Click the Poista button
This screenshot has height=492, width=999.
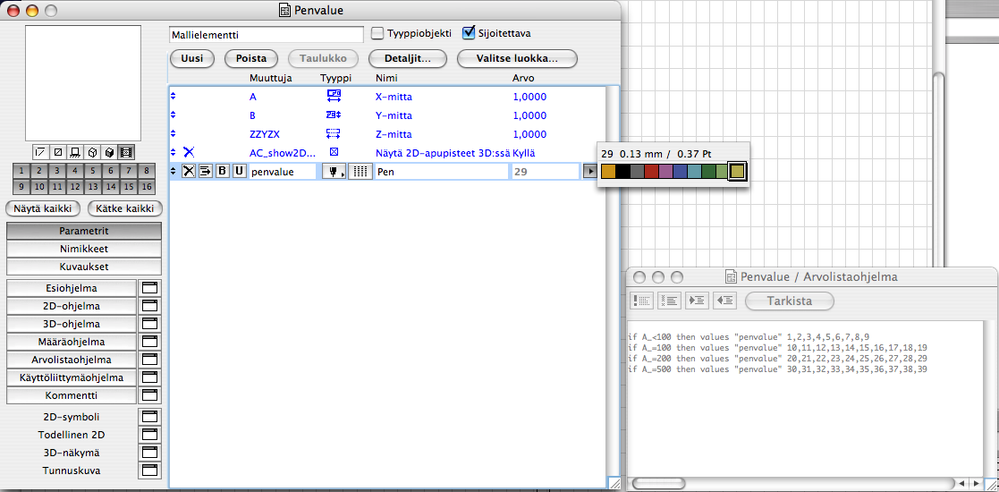tap(251, 58)
